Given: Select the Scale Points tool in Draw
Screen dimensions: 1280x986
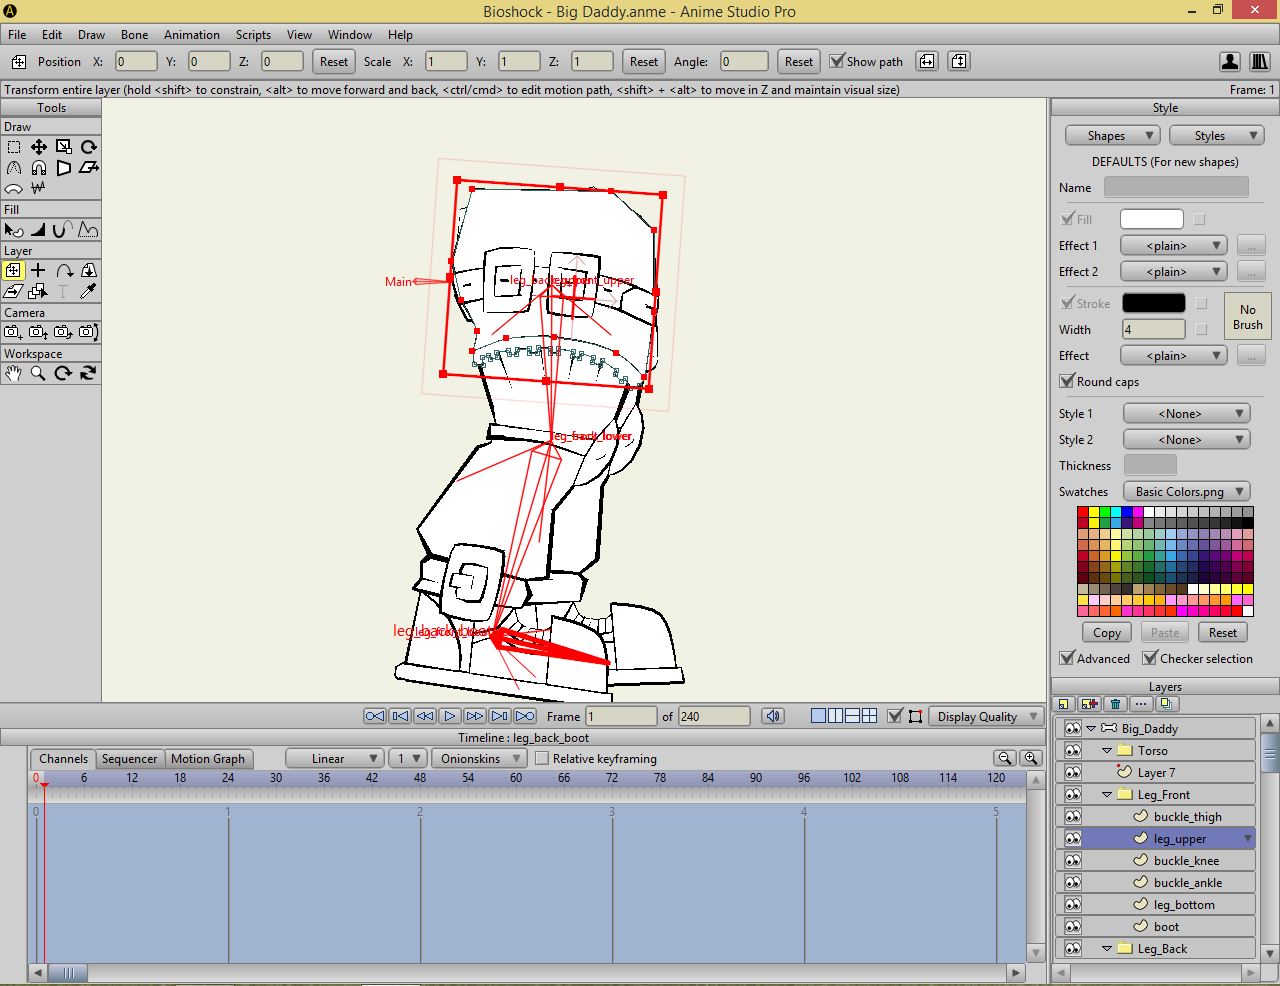Looking at the screenshot, I should [64, 147].
